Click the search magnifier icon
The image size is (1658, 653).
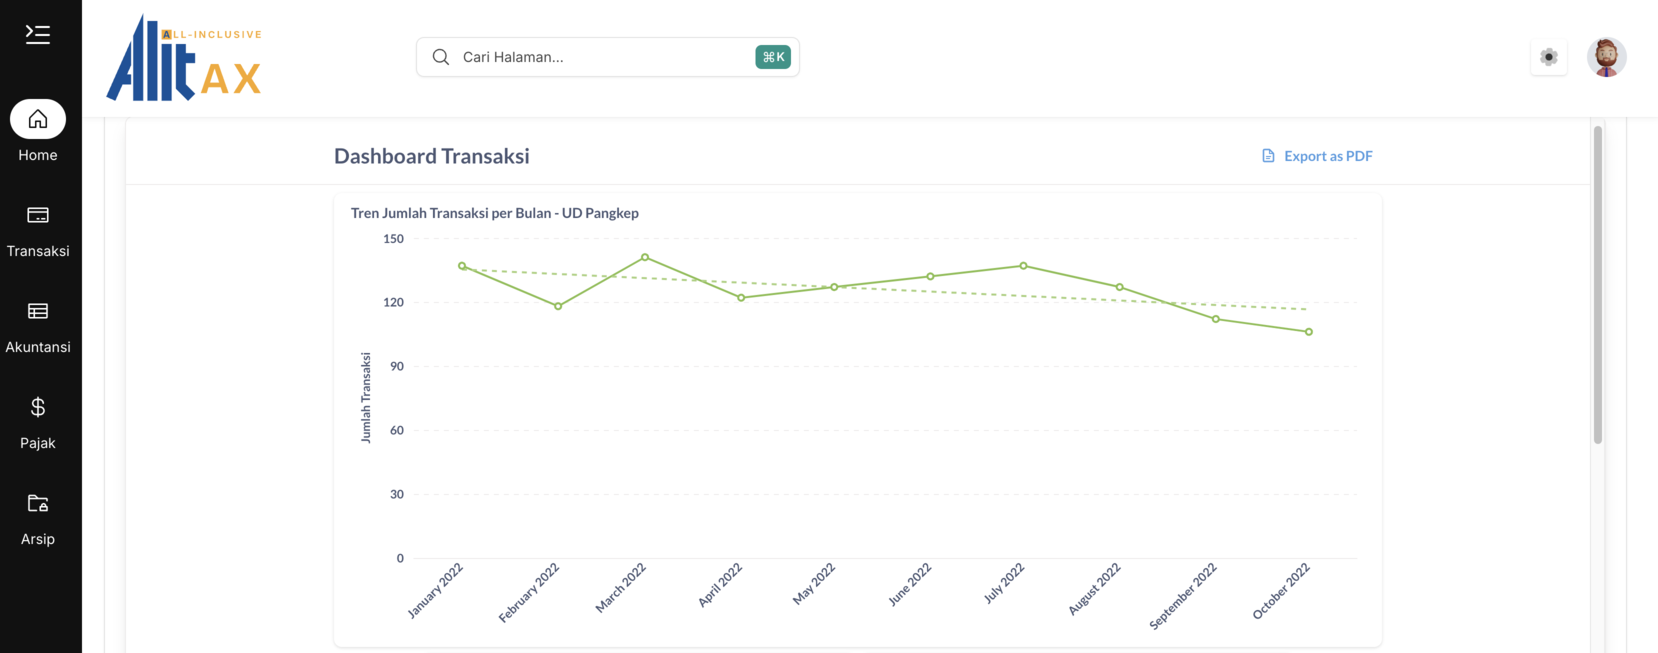coord(440,57)
